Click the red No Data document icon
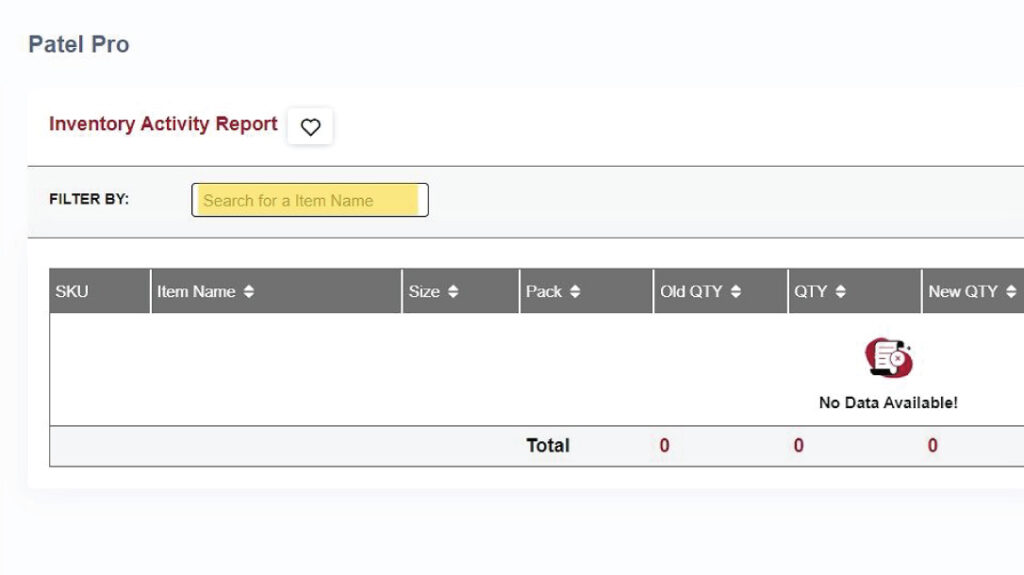Image resolution: width=1024 pixels, height=575 pixels. (x=888, y=357)
